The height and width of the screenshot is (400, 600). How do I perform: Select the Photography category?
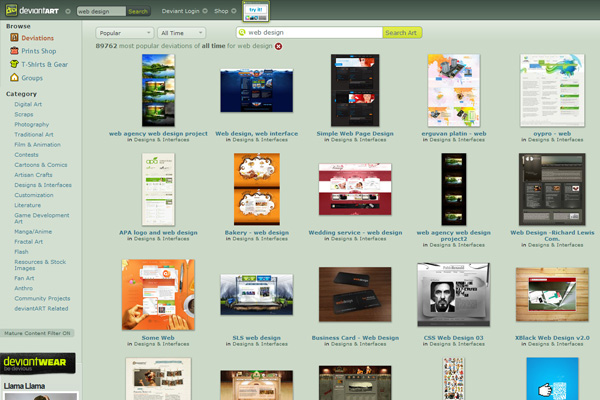[x=31, y=124]
